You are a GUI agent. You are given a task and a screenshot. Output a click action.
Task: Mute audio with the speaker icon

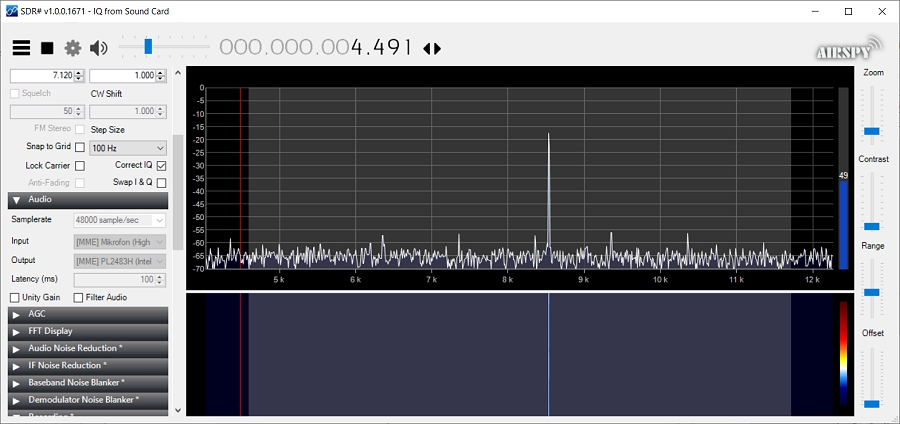pyautogui.click(x=98, y=48)
